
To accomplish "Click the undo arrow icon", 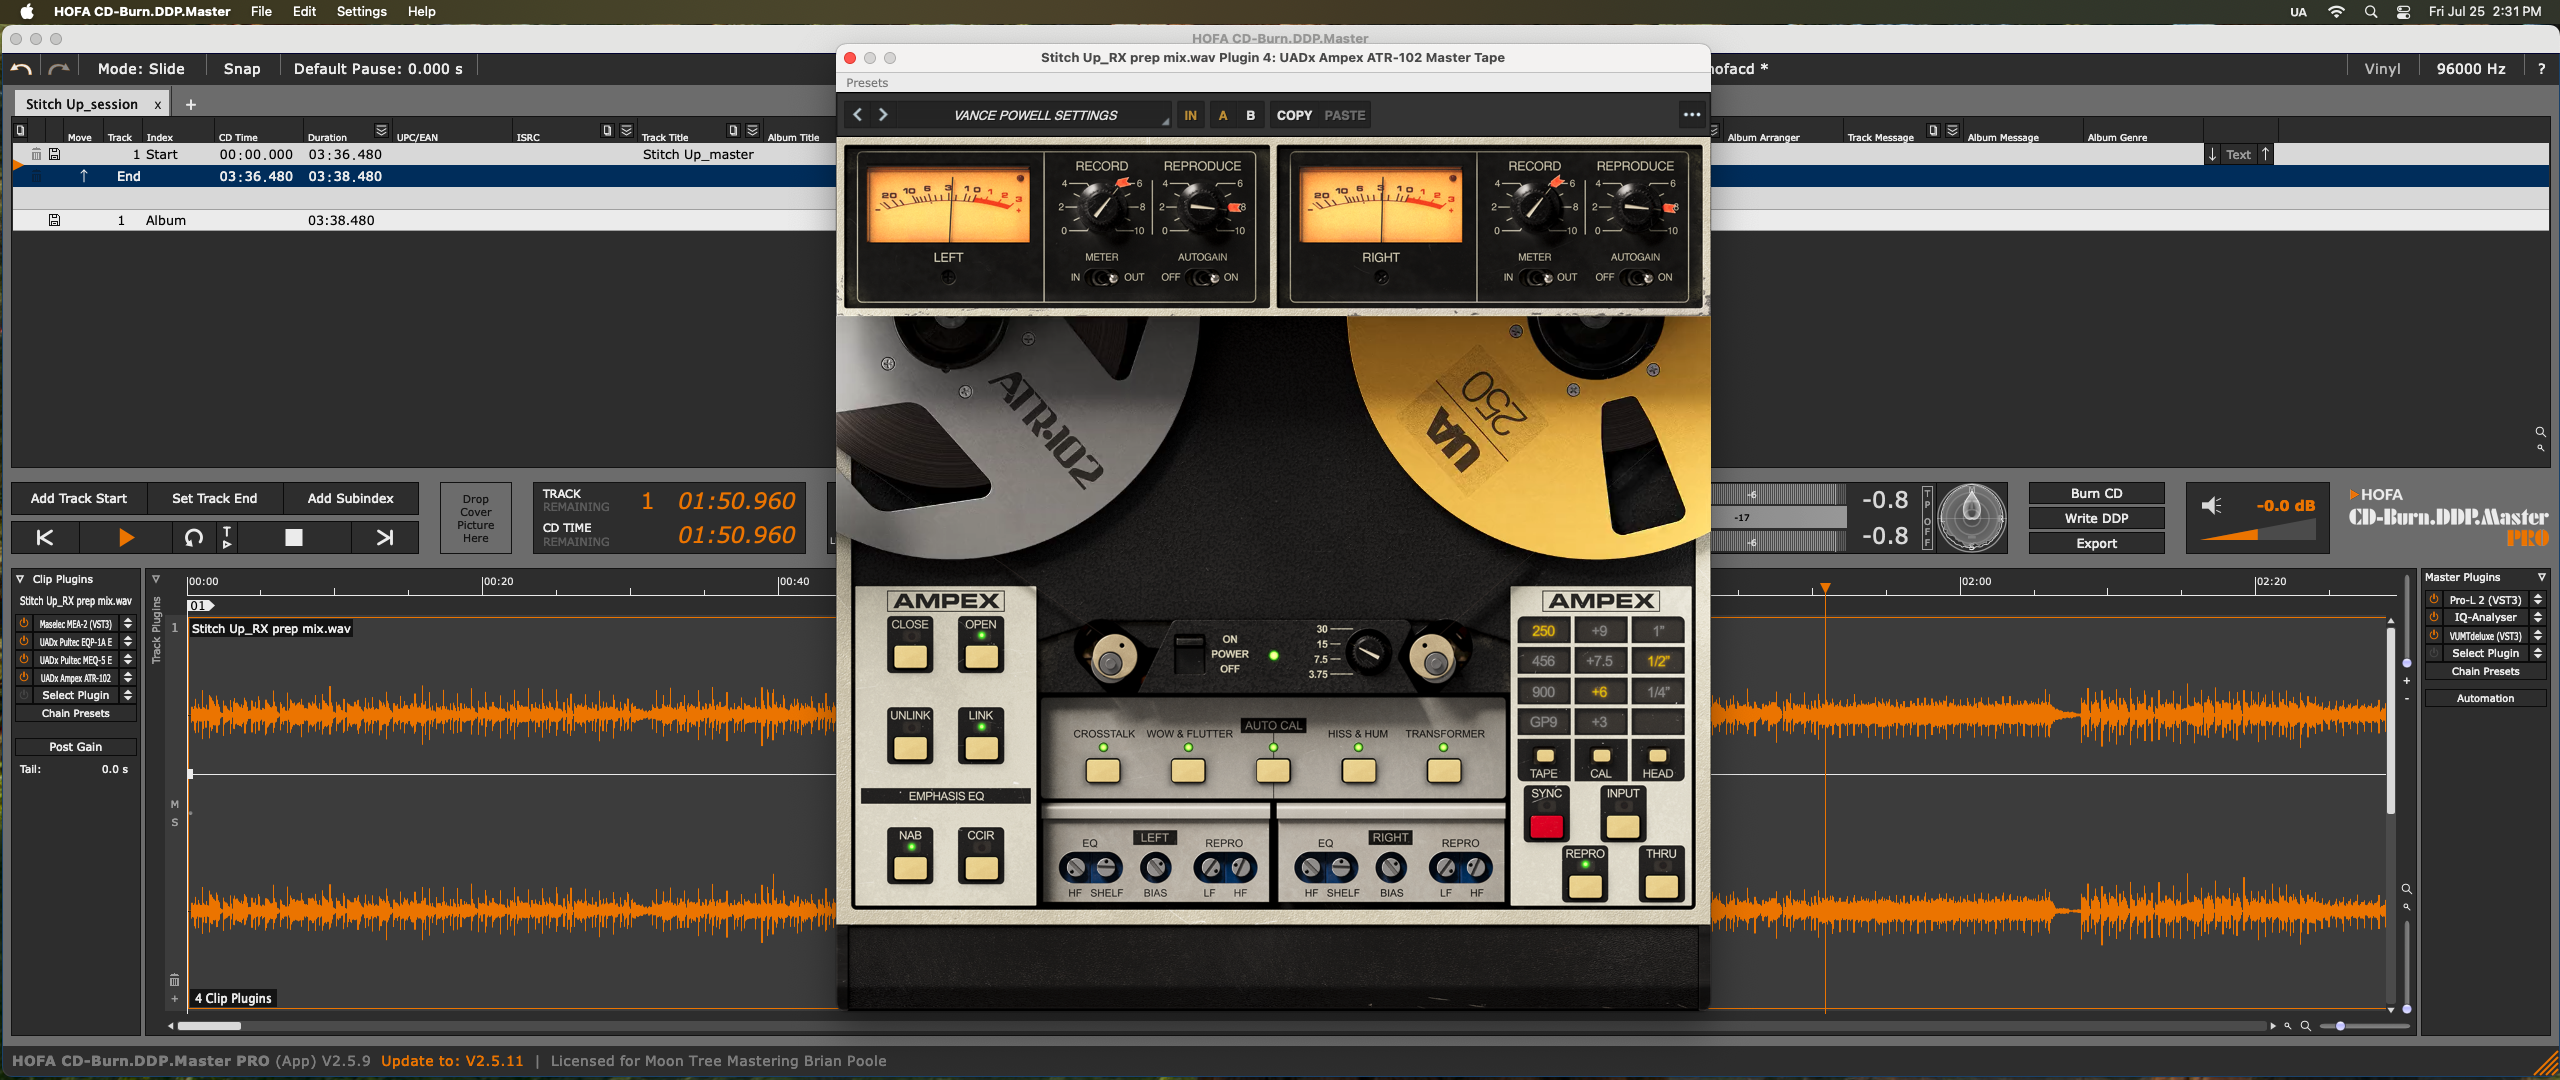I will [x=21, y=69].
